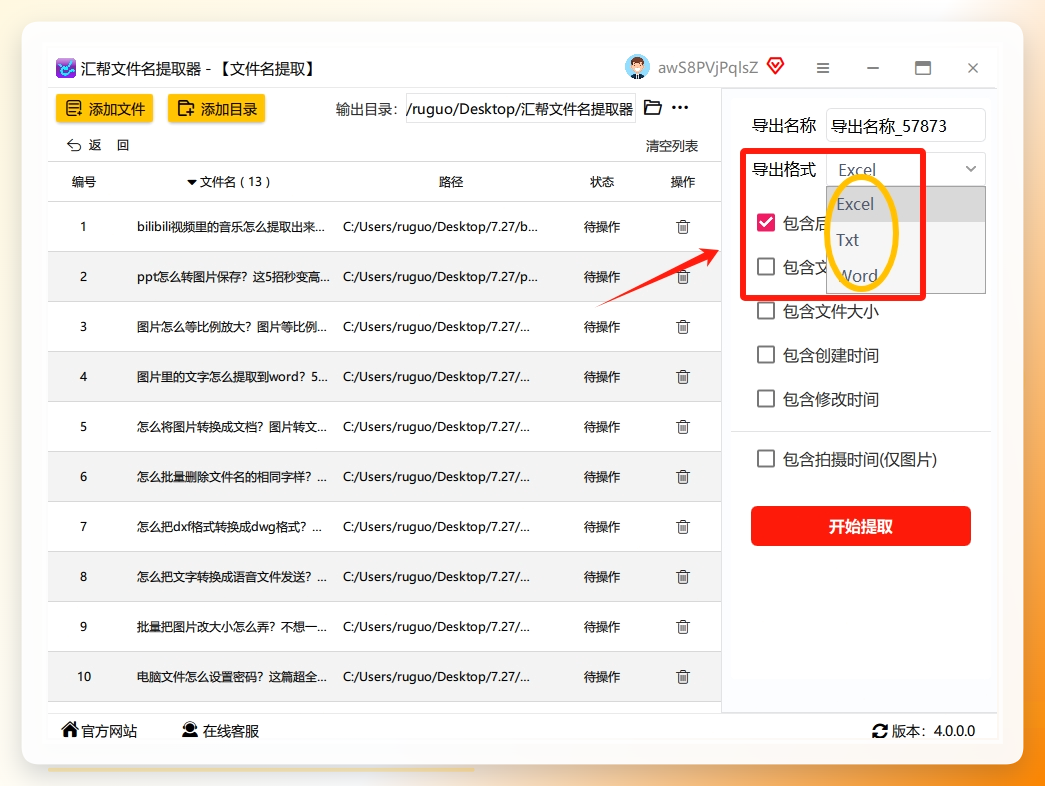Uncheck the first checked 包含 checkbox

tap(766, 222)
